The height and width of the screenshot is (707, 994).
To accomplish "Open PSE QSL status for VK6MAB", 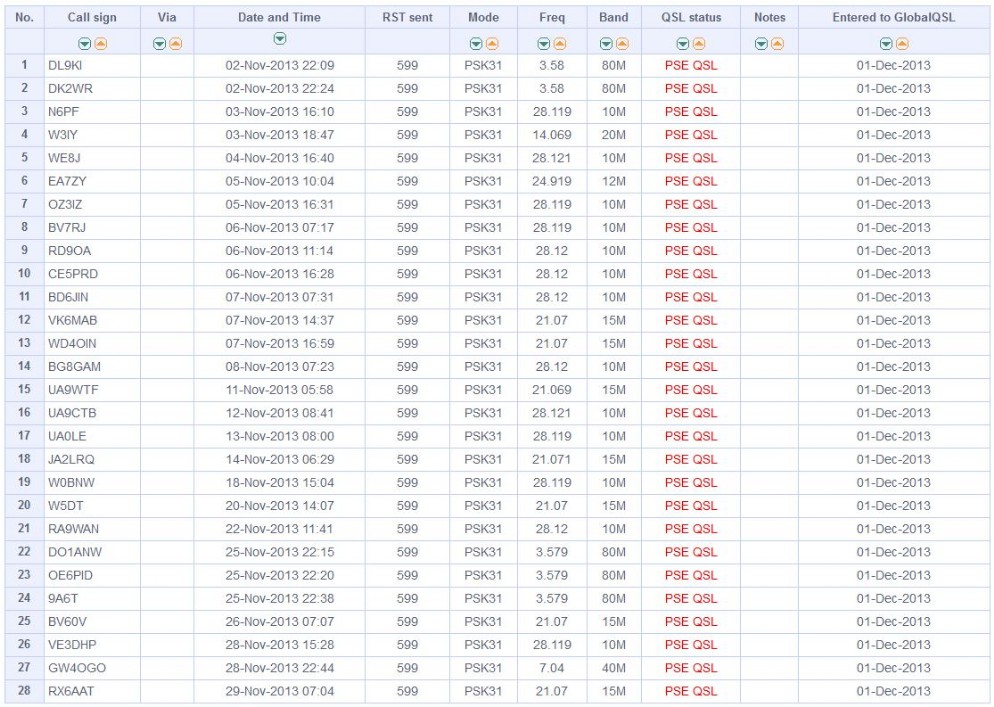I will pyautogui.click(x=691, y=320).
